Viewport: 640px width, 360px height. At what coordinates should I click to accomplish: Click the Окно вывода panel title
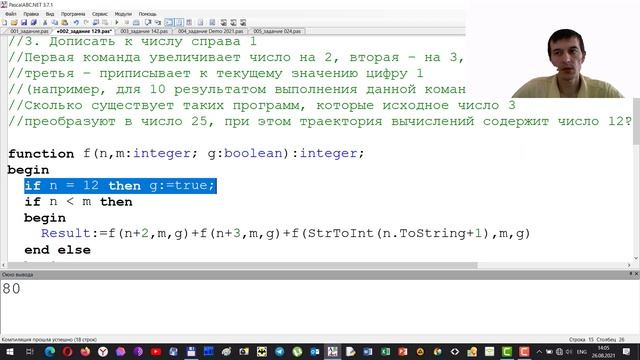coord(18,275)
